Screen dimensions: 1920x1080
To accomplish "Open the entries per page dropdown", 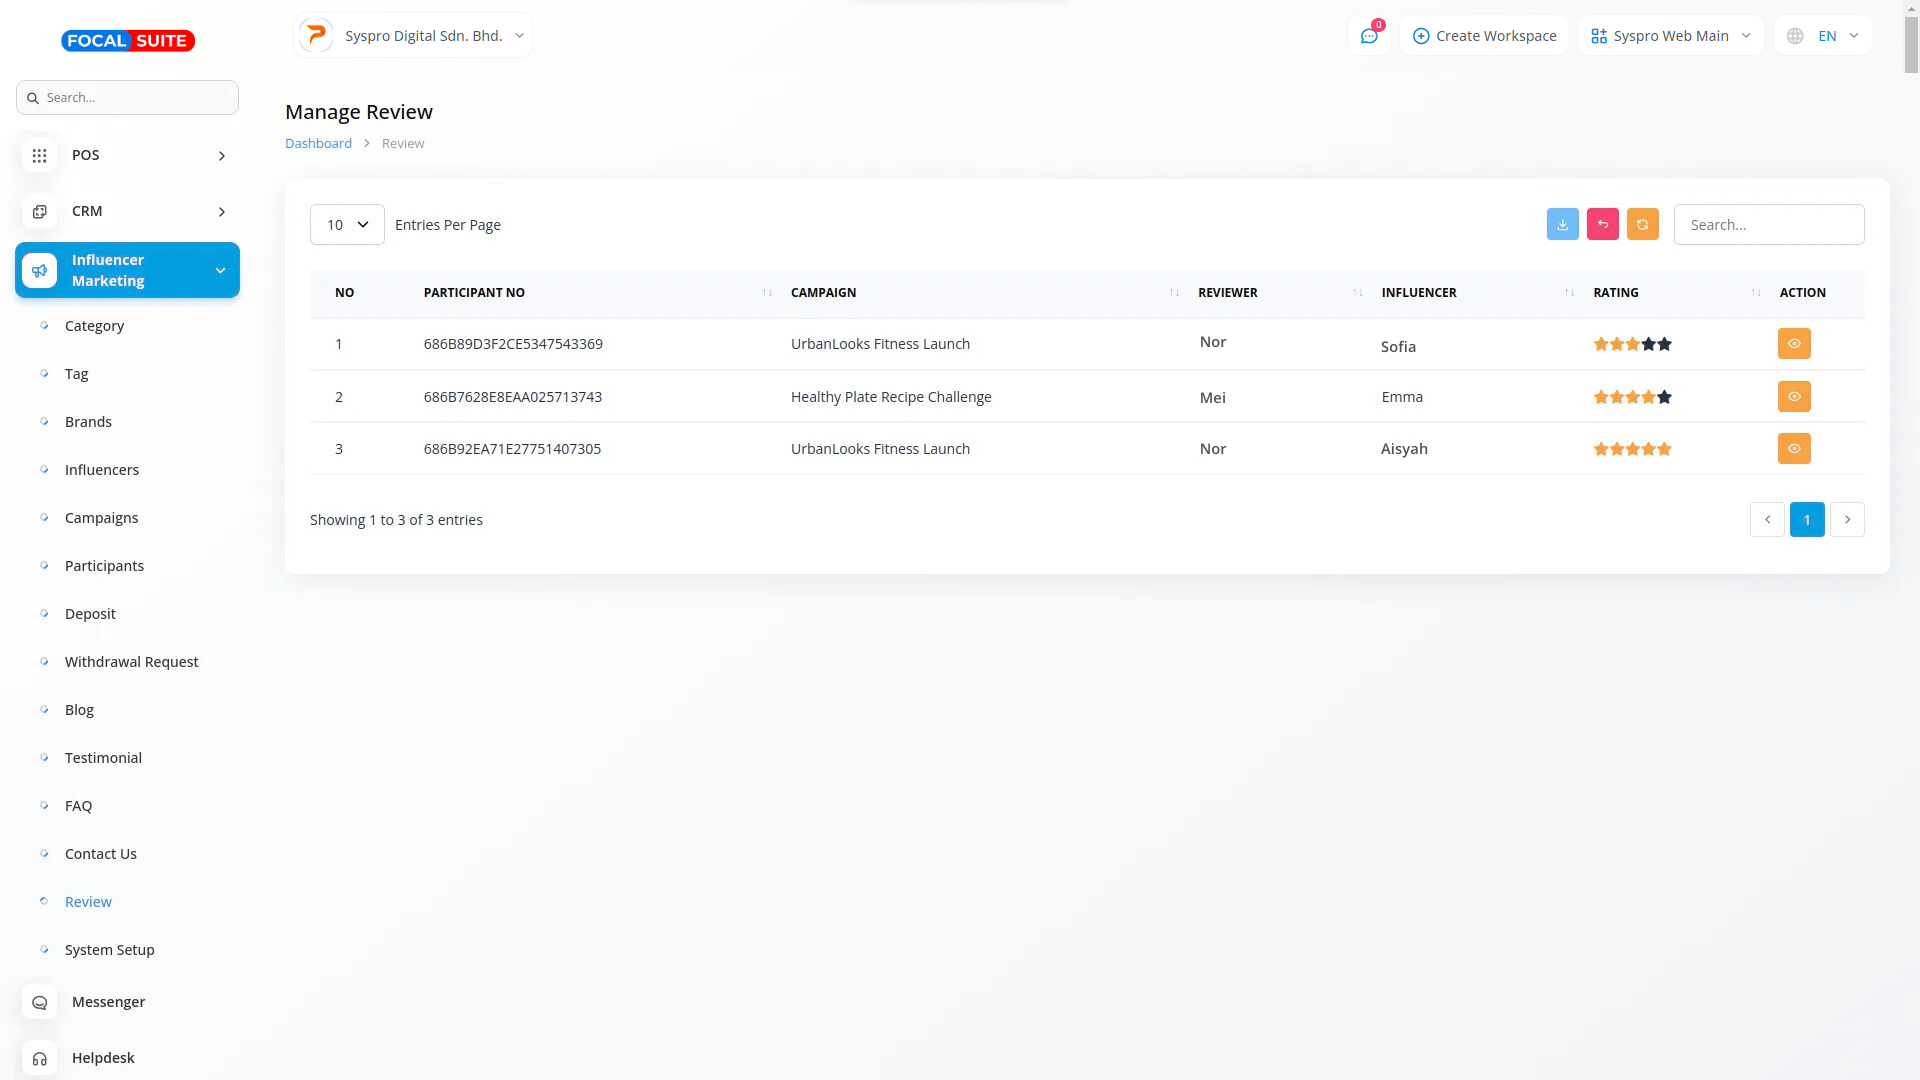I will pos(347,225).
